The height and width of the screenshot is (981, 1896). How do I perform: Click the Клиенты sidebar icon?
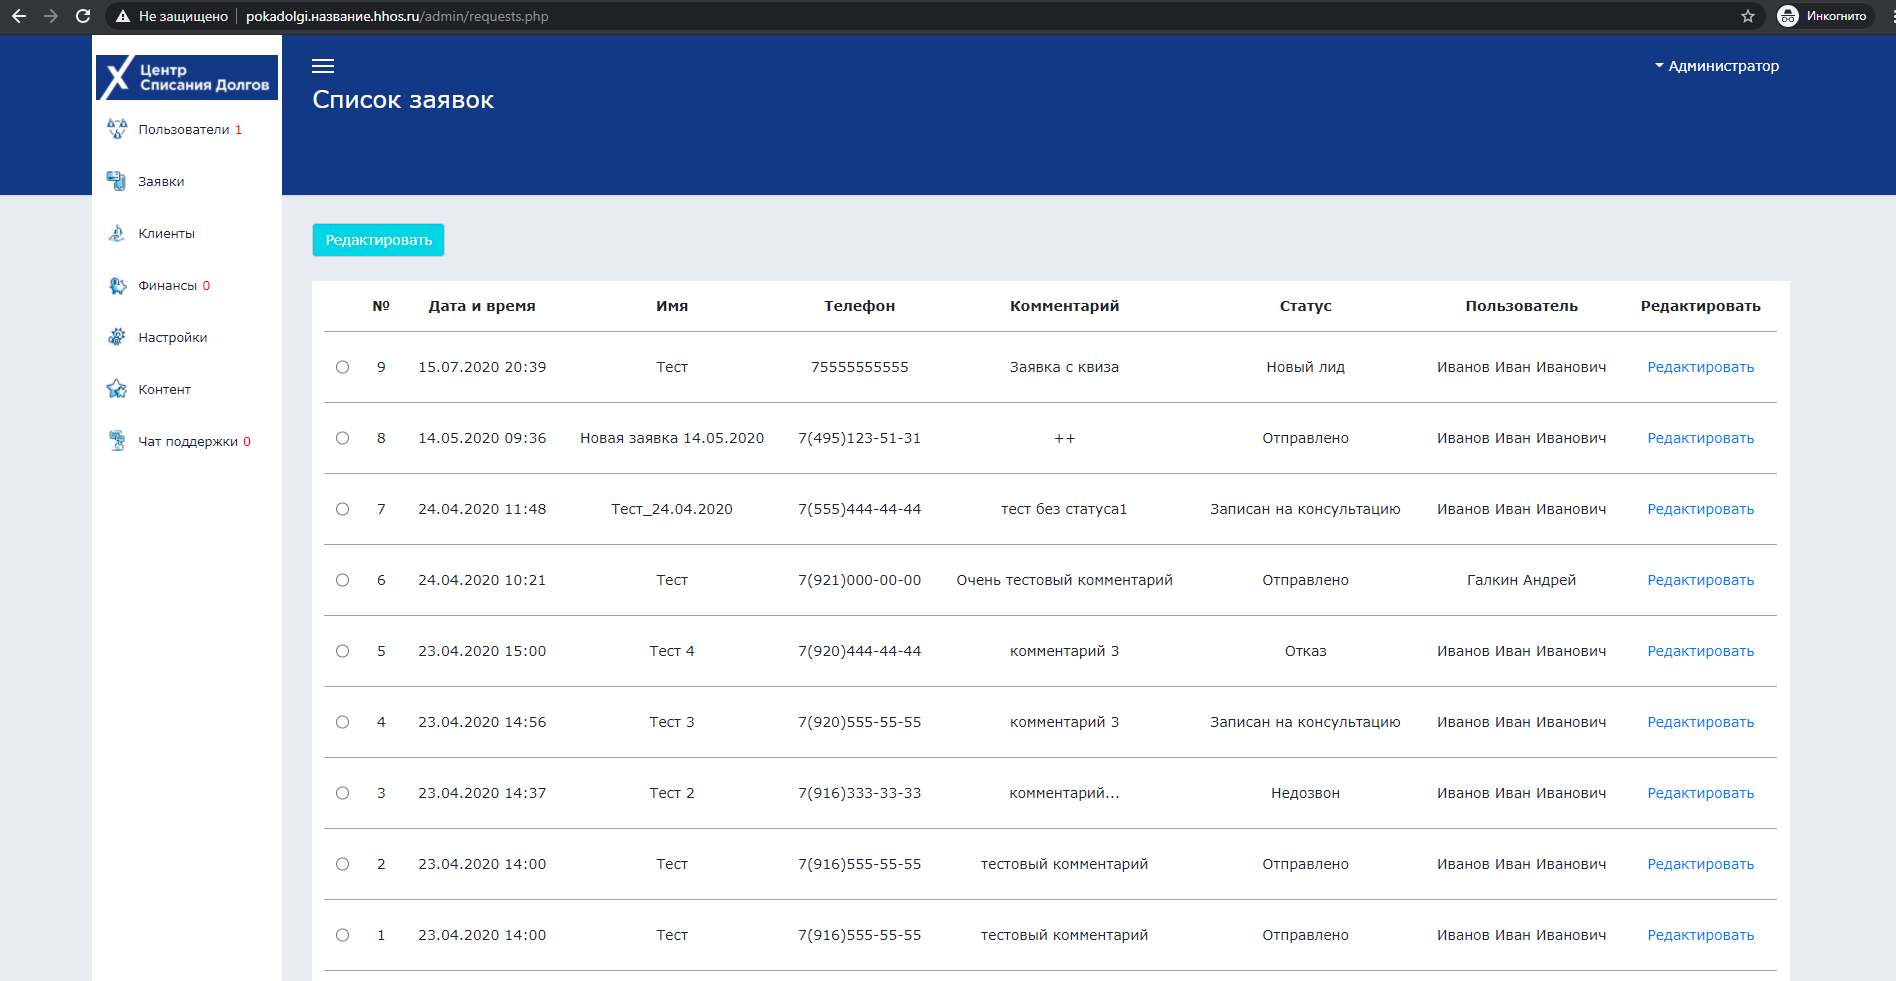click(117, 233)
